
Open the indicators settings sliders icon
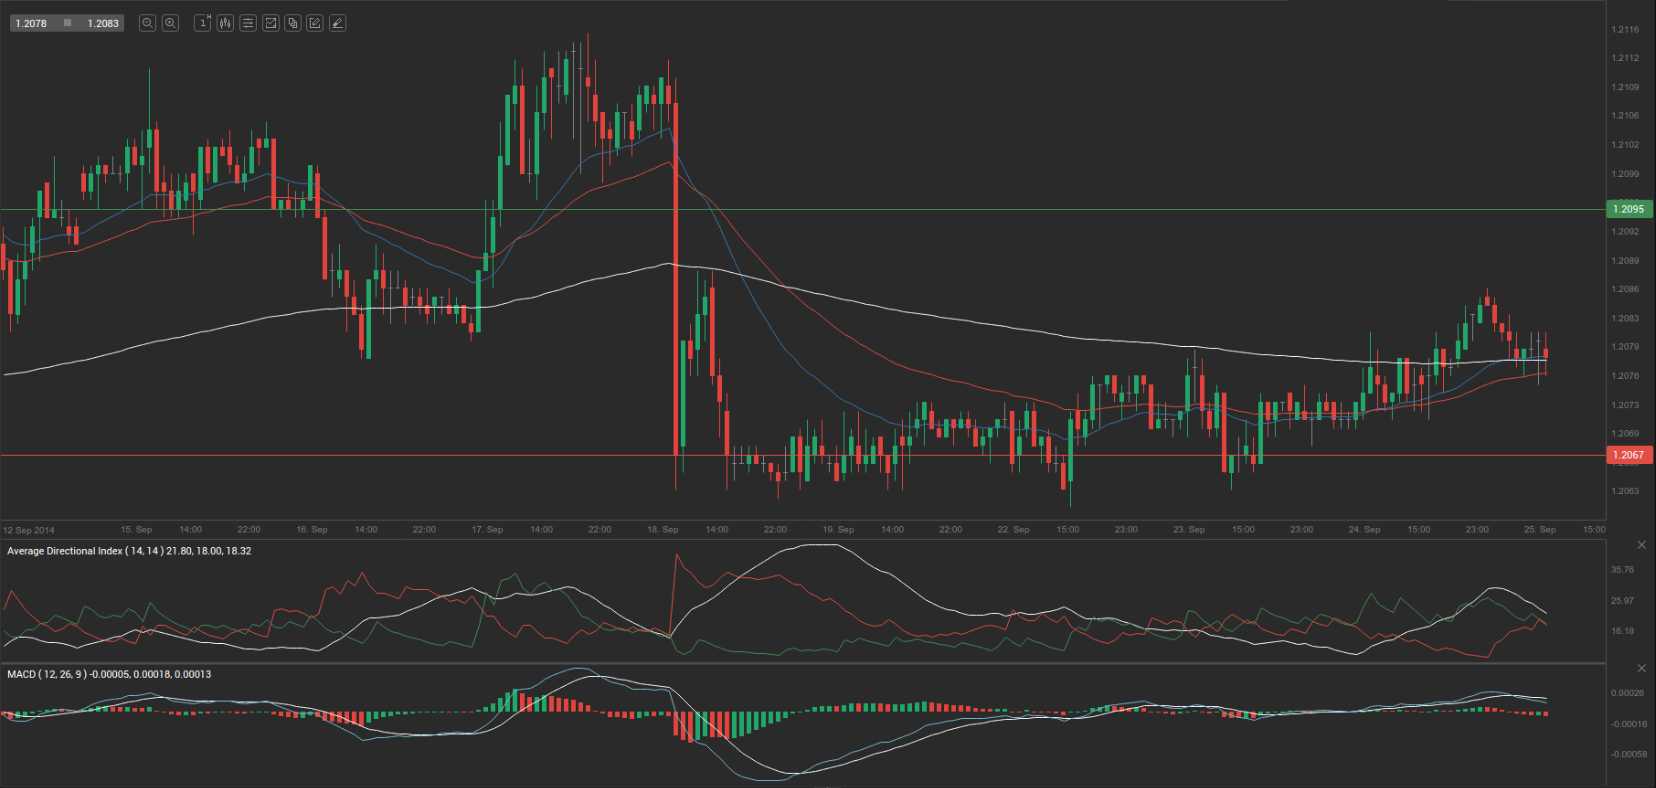click(248, 23)
